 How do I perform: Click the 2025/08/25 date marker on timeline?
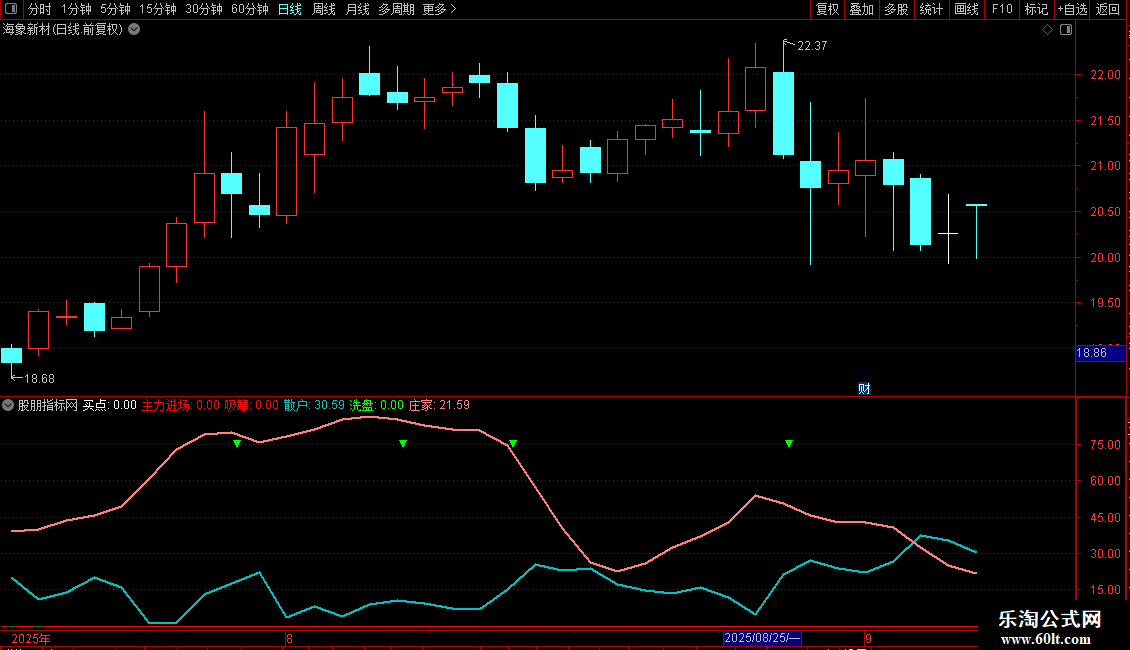coord(762,638)
